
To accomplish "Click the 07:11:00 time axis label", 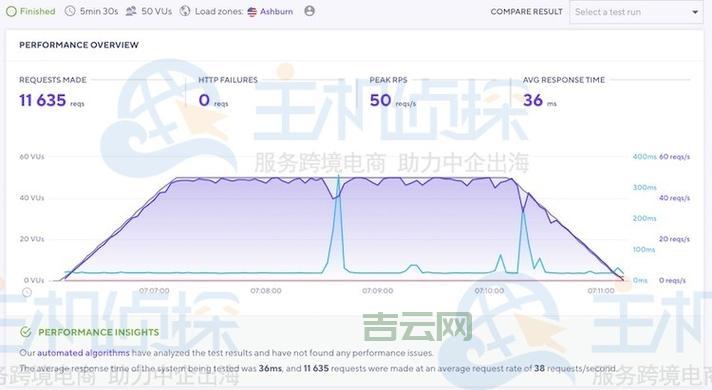I will [x=601, y=291].
